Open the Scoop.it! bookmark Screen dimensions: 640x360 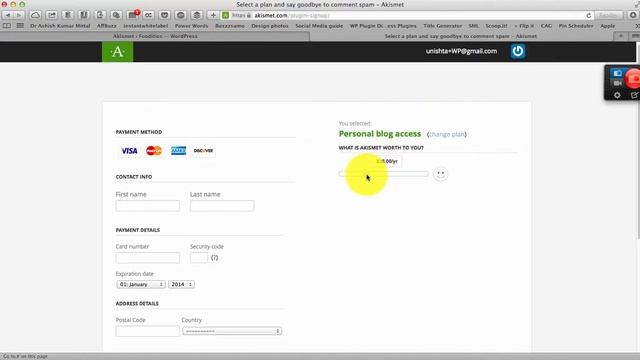pyautogui.click(x=496, y=26)
